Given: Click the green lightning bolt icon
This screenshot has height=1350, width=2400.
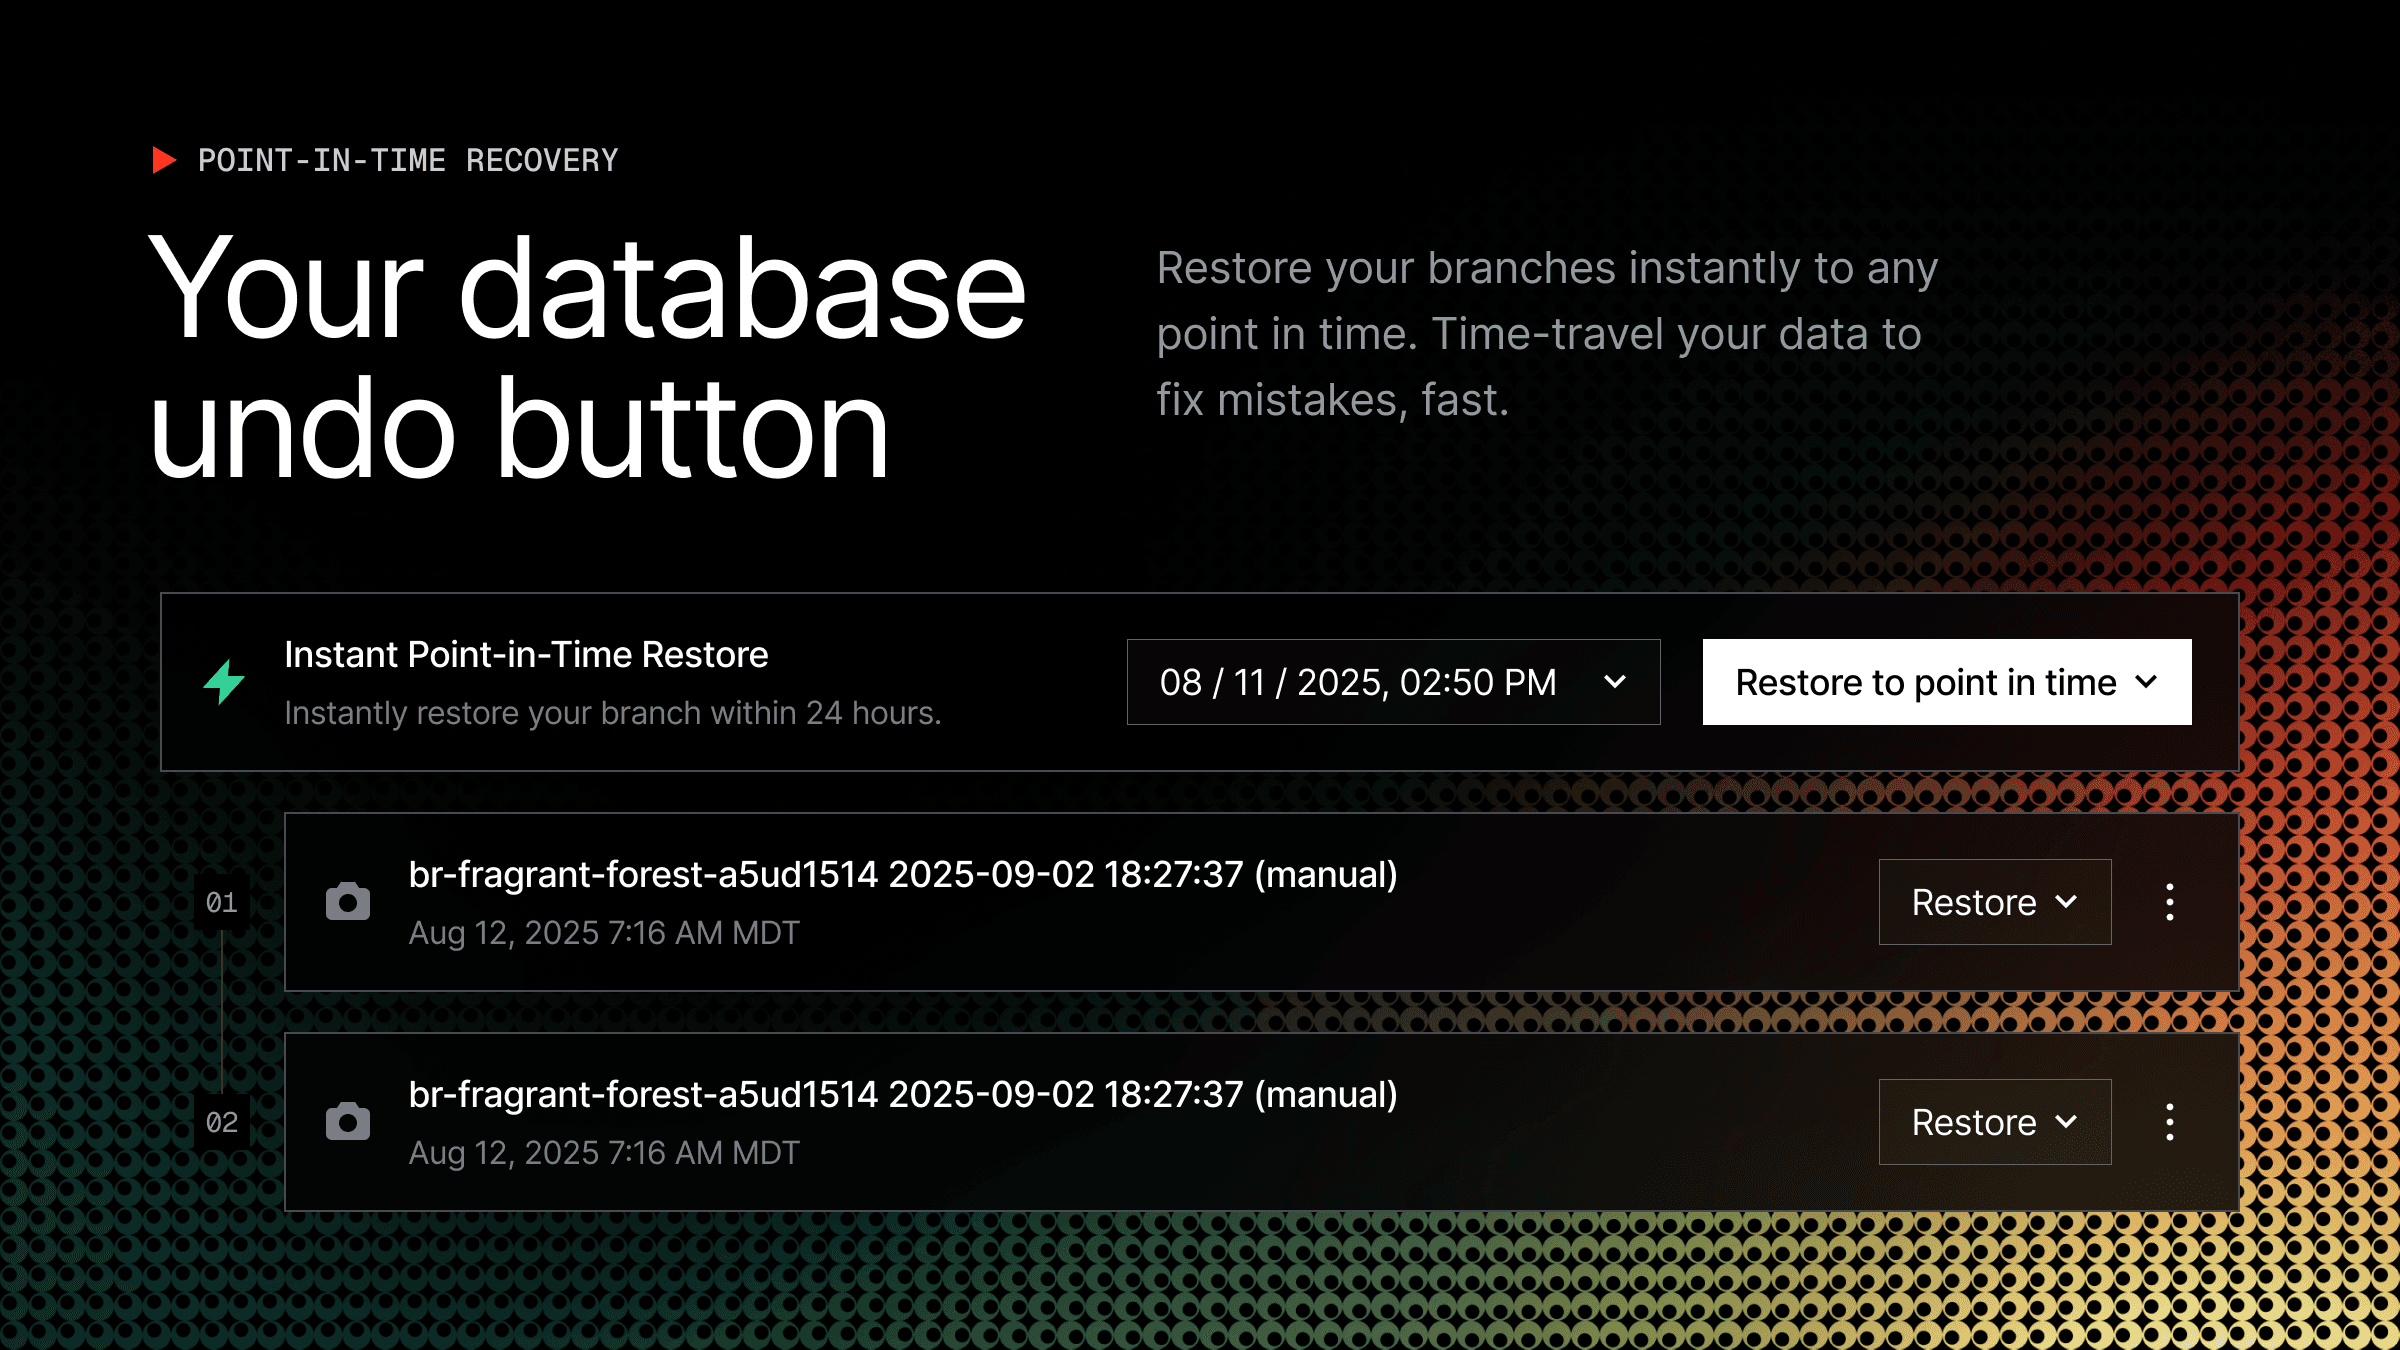Looking at the screenshot, I should click(x=224, y=682).
